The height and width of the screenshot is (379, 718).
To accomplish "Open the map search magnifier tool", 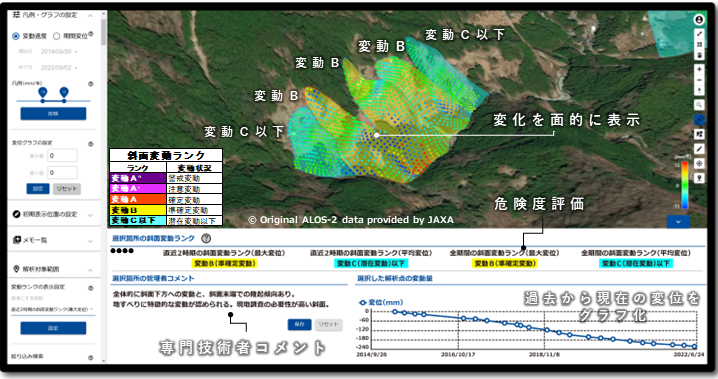I will [x=699, y=105].
